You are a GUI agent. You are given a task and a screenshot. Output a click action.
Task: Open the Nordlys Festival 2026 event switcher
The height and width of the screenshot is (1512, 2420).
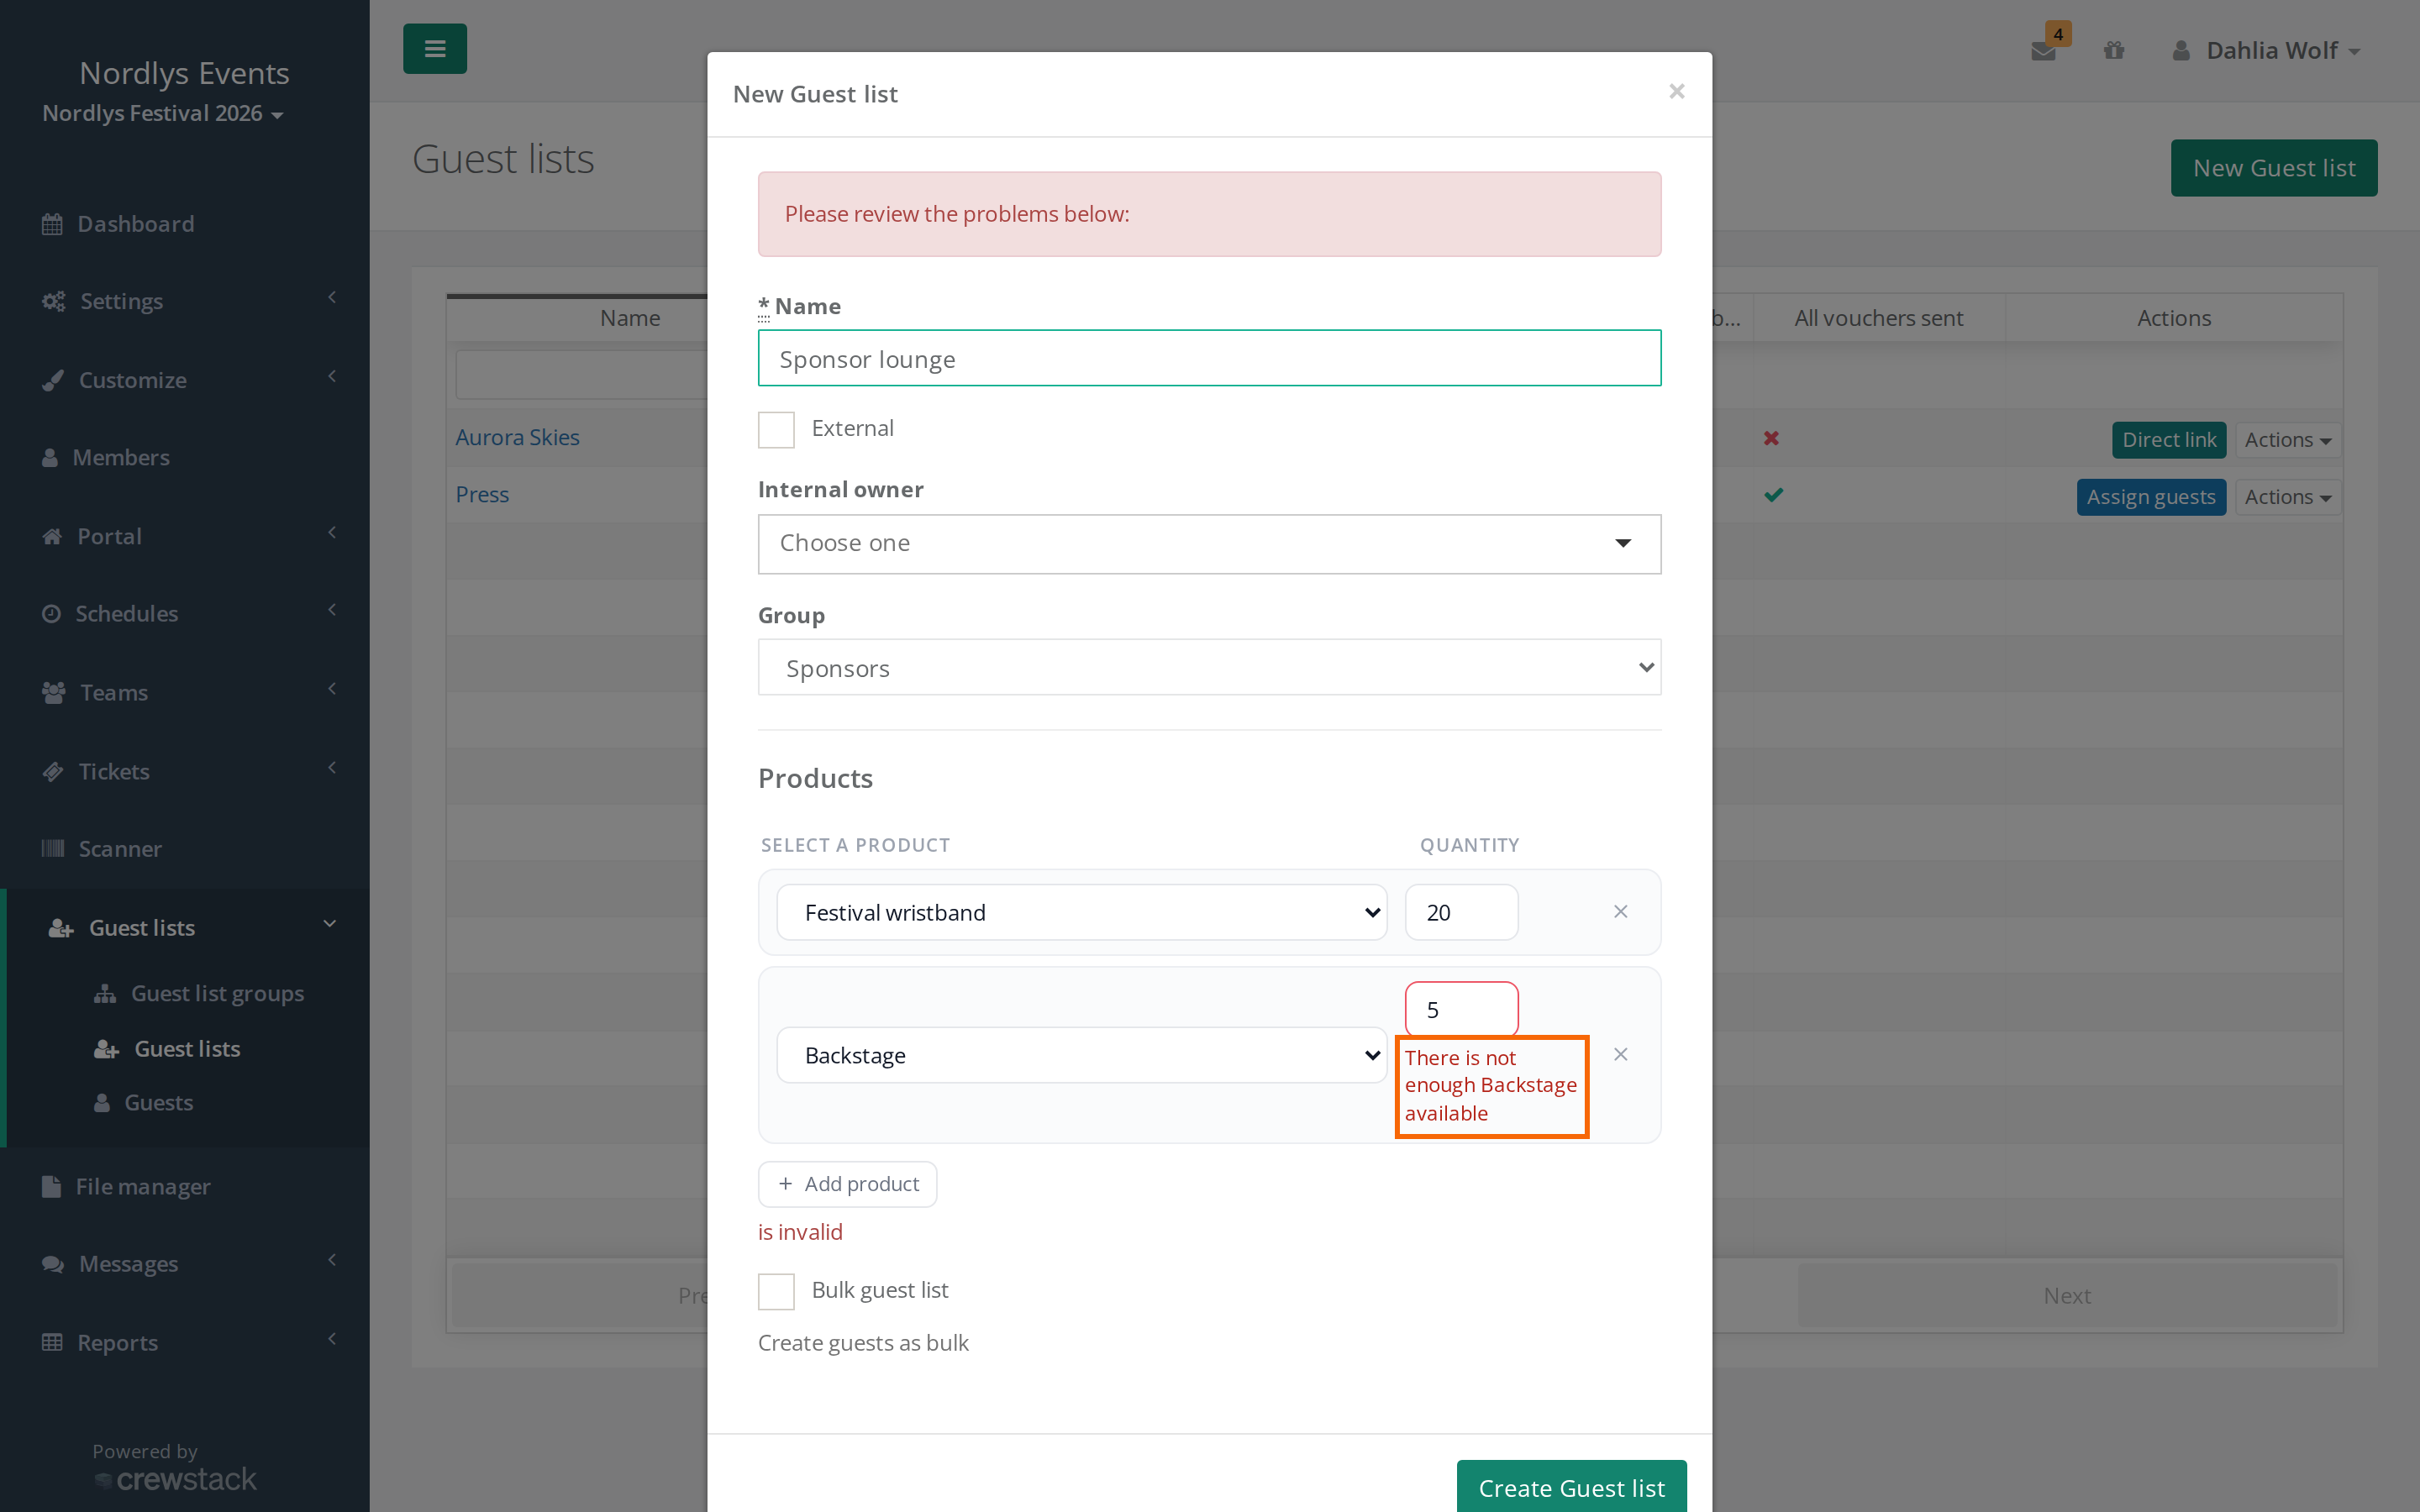click(x=163, y=114)
